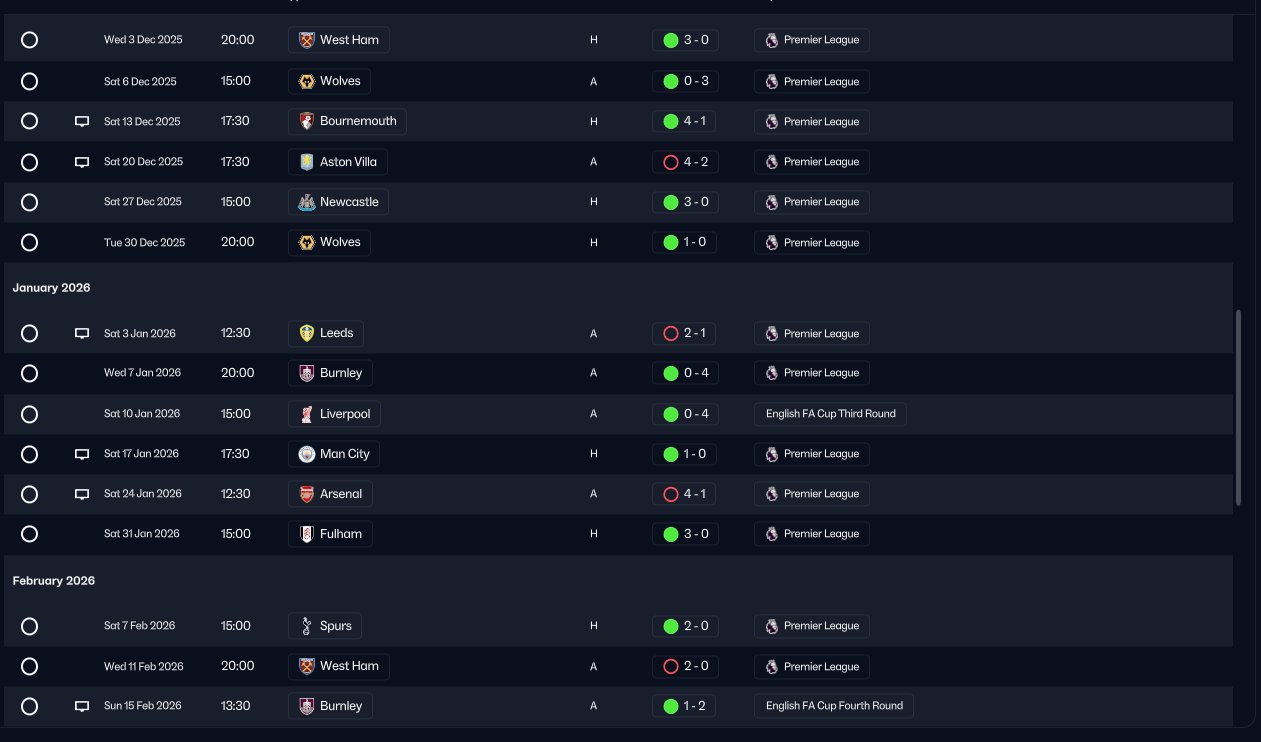1261x742 pixels.
Task: Click the Man City club badge
Action: coord(307,454)
